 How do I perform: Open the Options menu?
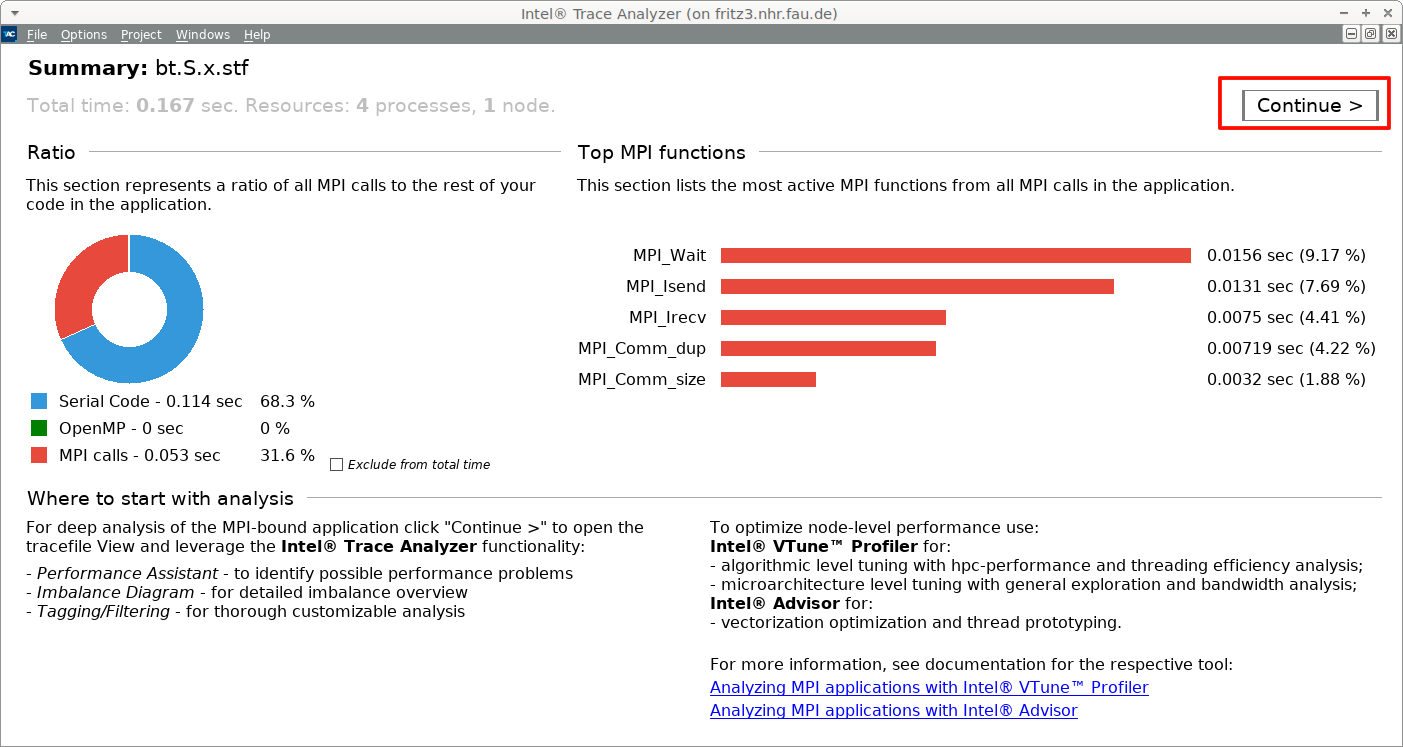[x=84, y=34]
